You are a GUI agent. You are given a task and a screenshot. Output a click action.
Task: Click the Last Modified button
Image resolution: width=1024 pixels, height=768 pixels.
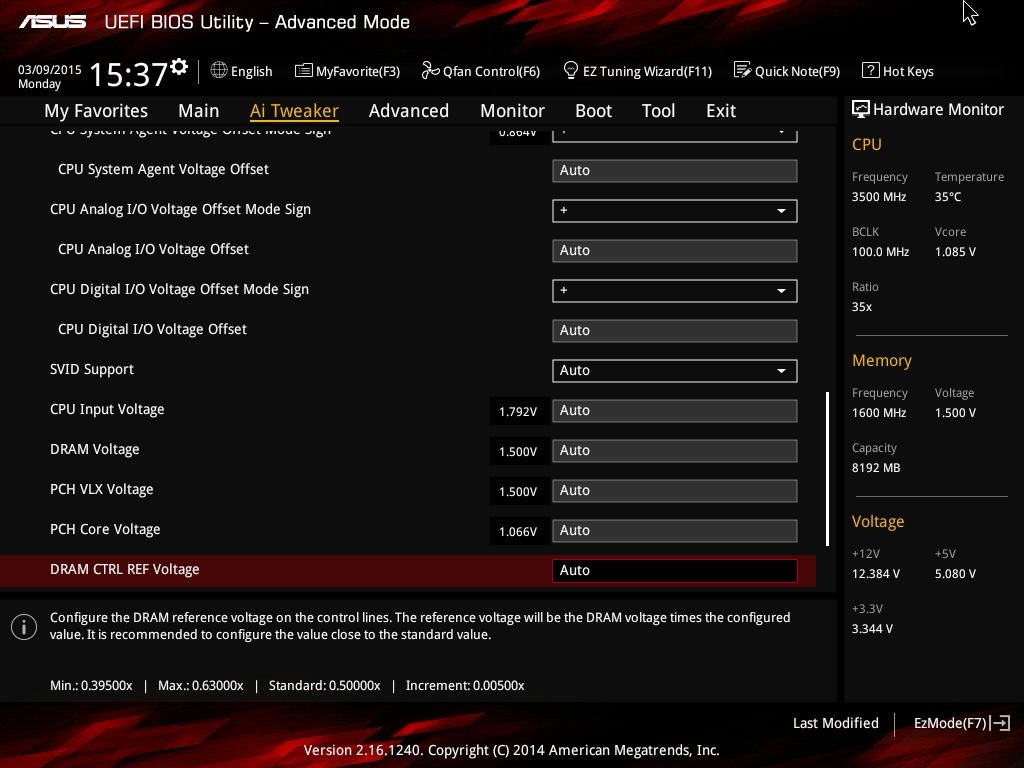(835, 723)
